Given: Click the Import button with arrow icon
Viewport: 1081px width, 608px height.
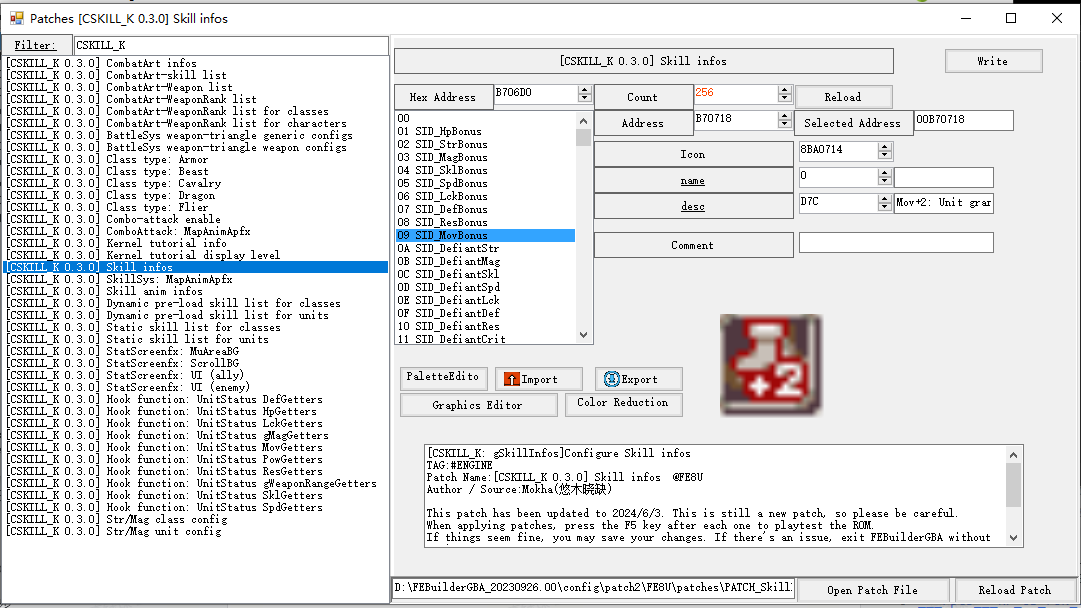Looking at the screenshot, I should click(539, 379).
